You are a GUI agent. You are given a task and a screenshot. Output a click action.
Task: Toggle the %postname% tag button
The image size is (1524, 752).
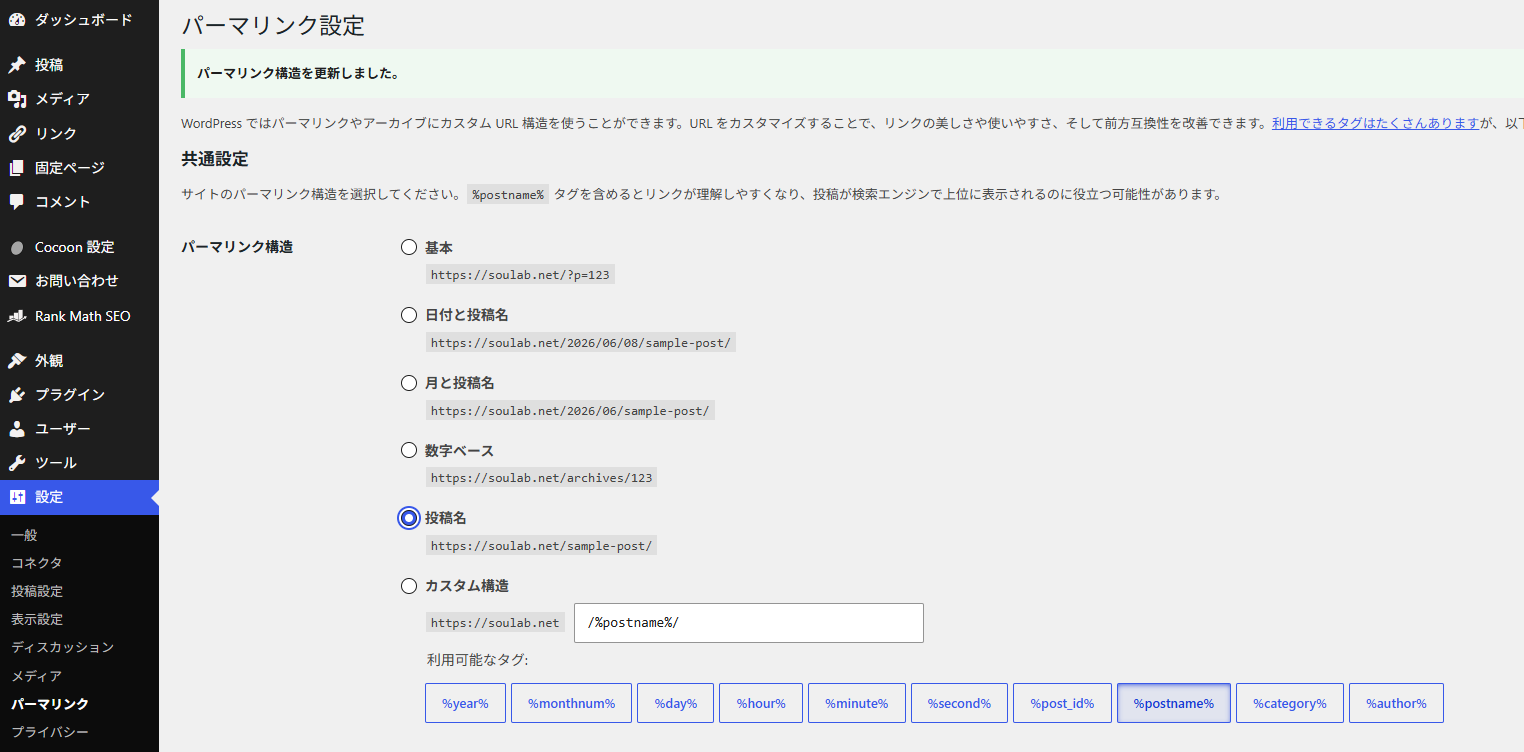point(1174,703)
